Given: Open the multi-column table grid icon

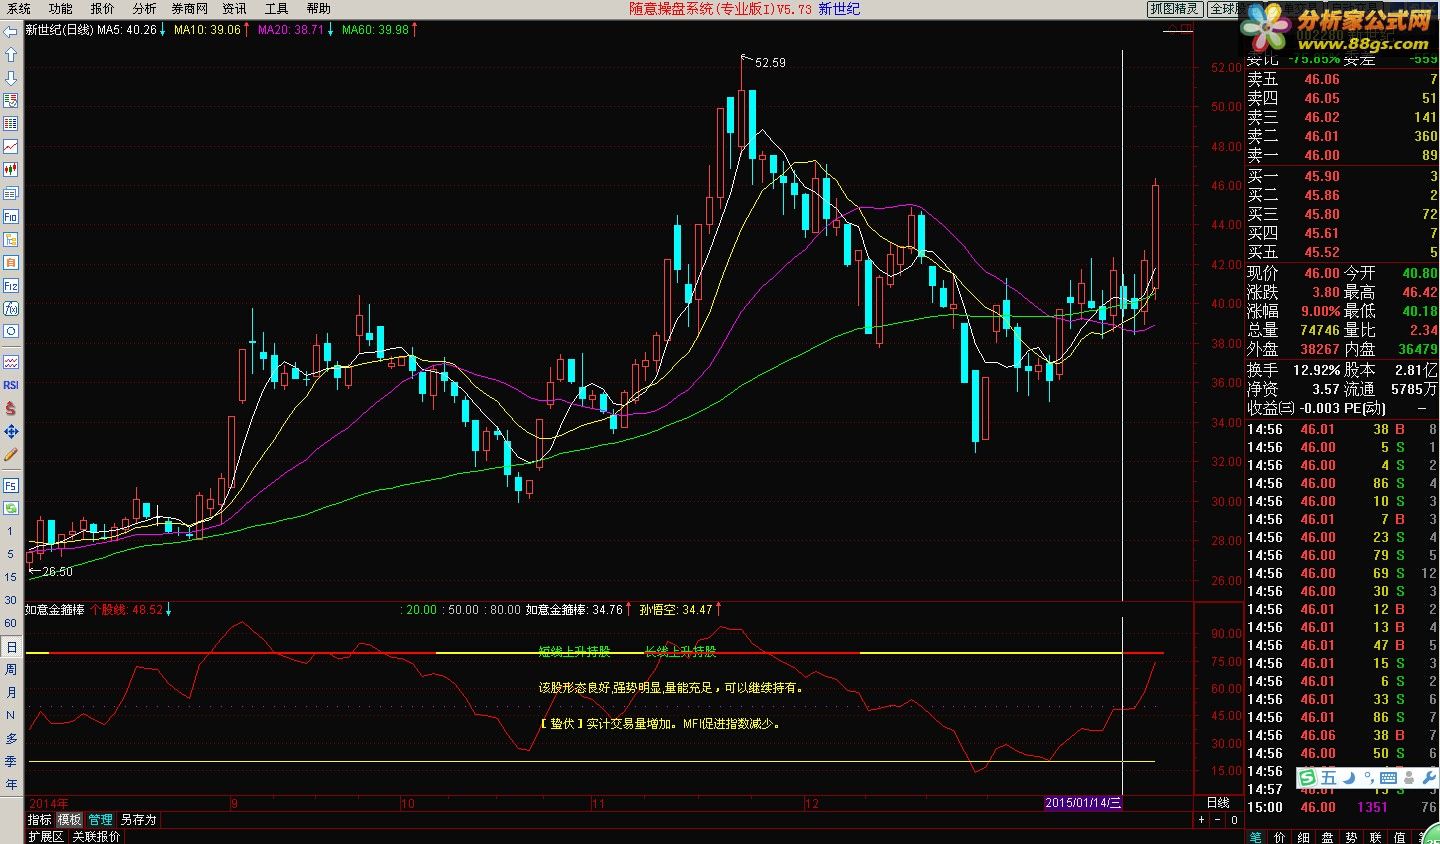Looking at the screenshot, I should [11, 124].
